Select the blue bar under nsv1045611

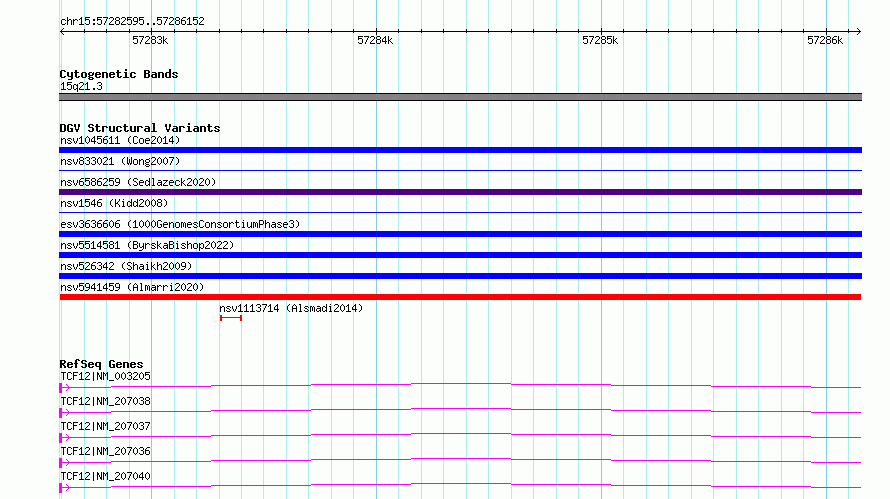tap(460, 150)
